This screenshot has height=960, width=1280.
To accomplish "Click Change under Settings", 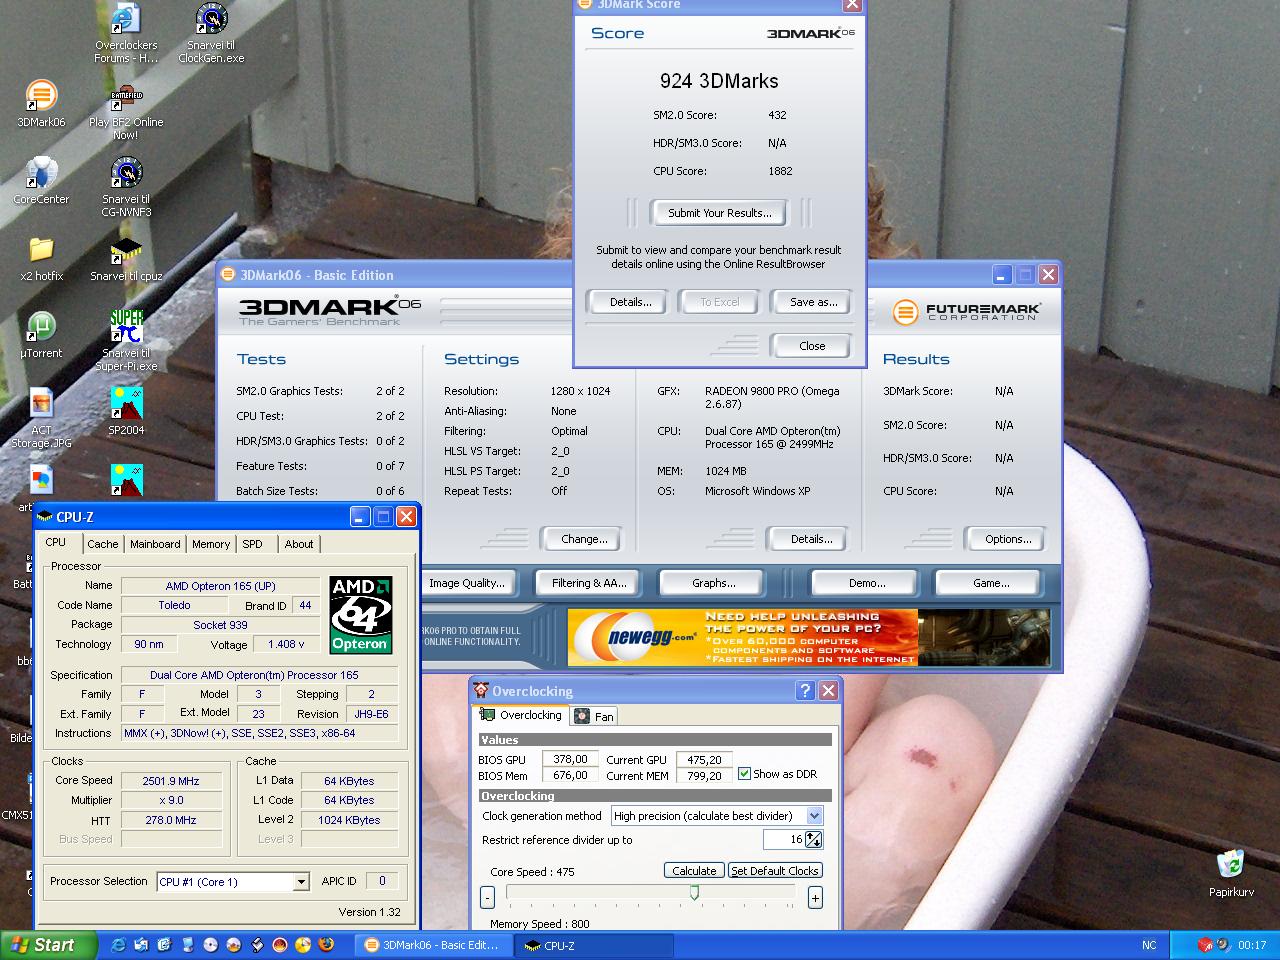I will pos(584,539).
